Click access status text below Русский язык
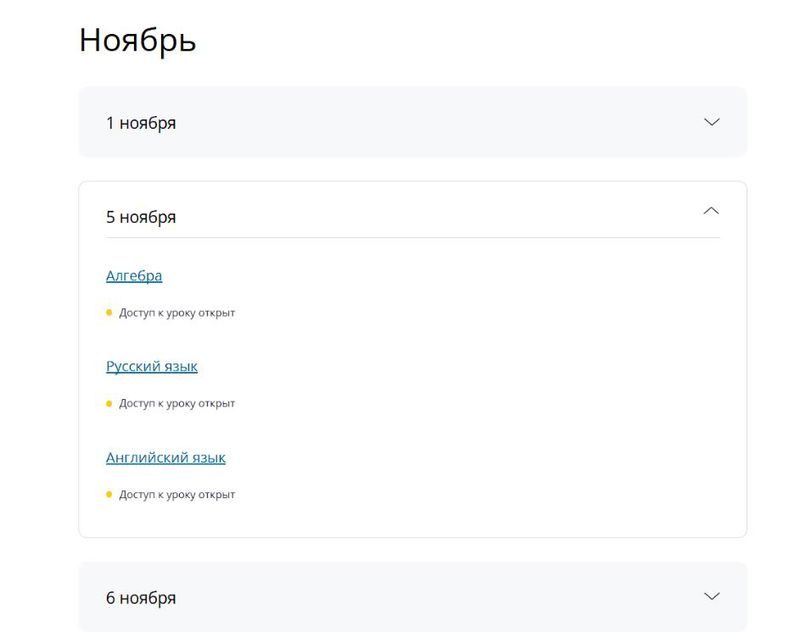Screen dimensions: 800x632 tap(177, 404)
